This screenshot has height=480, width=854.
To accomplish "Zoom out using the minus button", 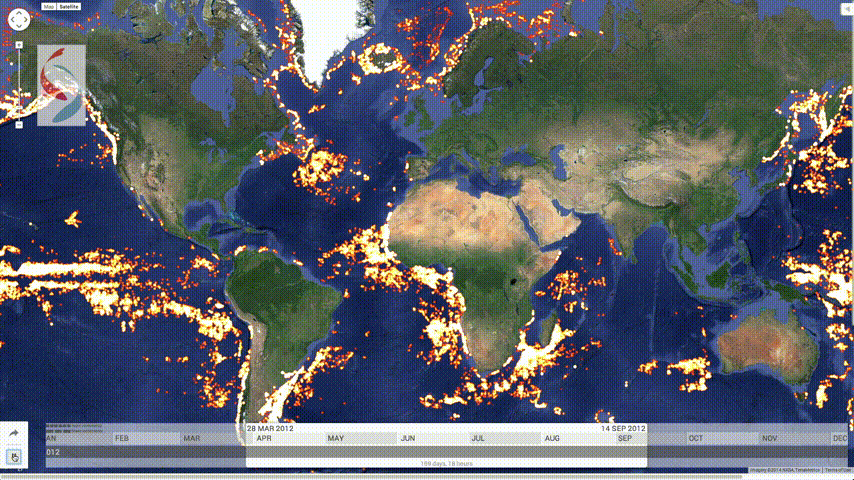I will [19, 125].
